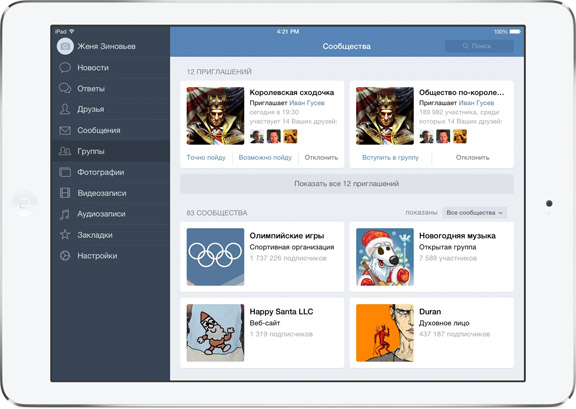576x409 pixels.
Task: Click Вступить в группу button
Action: click(390, 158)
